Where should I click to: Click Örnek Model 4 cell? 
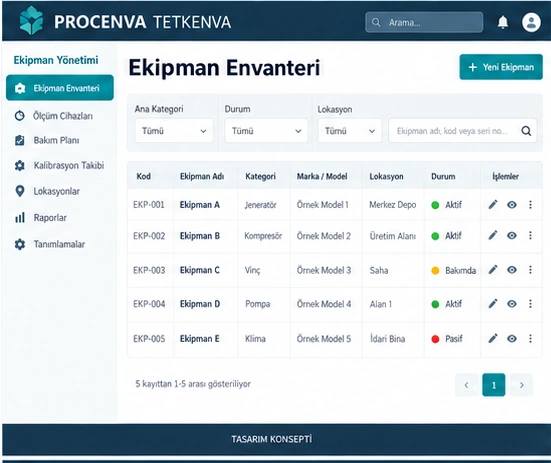coord(324,304)
